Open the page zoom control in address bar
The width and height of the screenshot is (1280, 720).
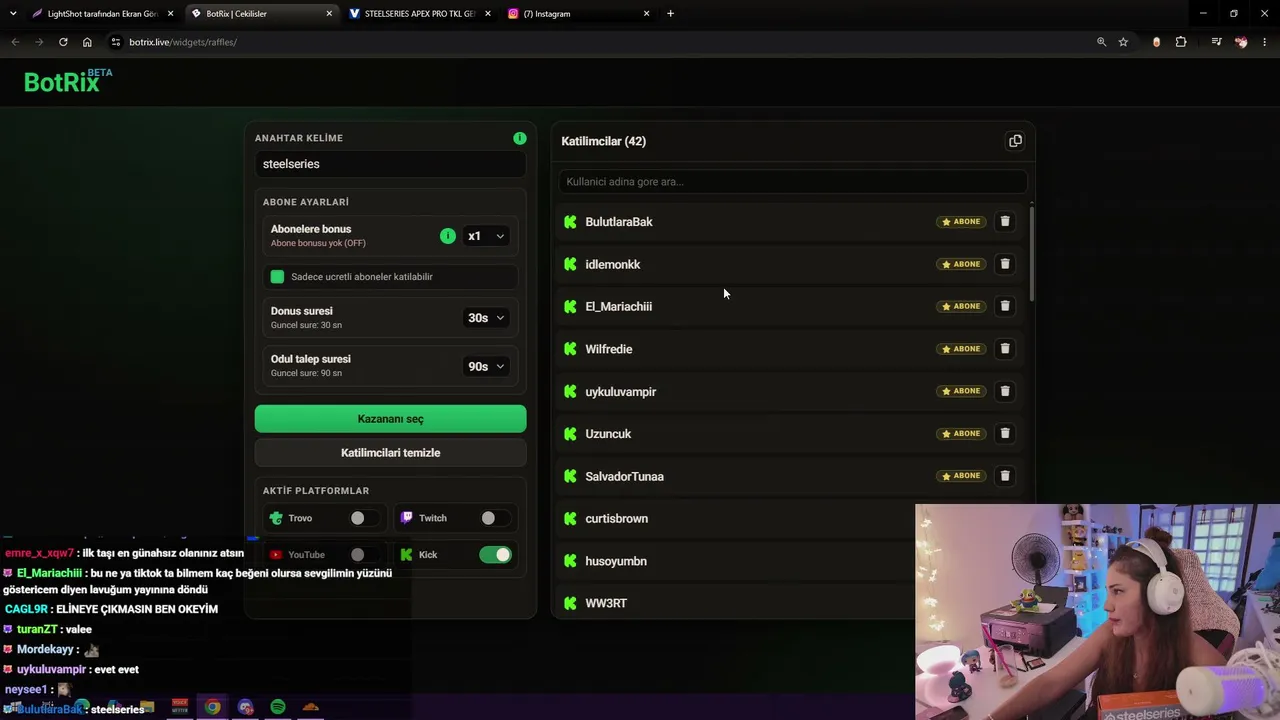pyautogui.click(x=1101, y=42)
